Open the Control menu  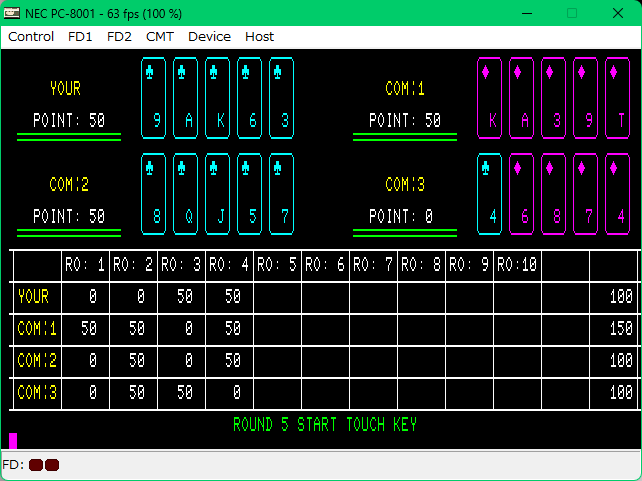click(x=31, y=36)
